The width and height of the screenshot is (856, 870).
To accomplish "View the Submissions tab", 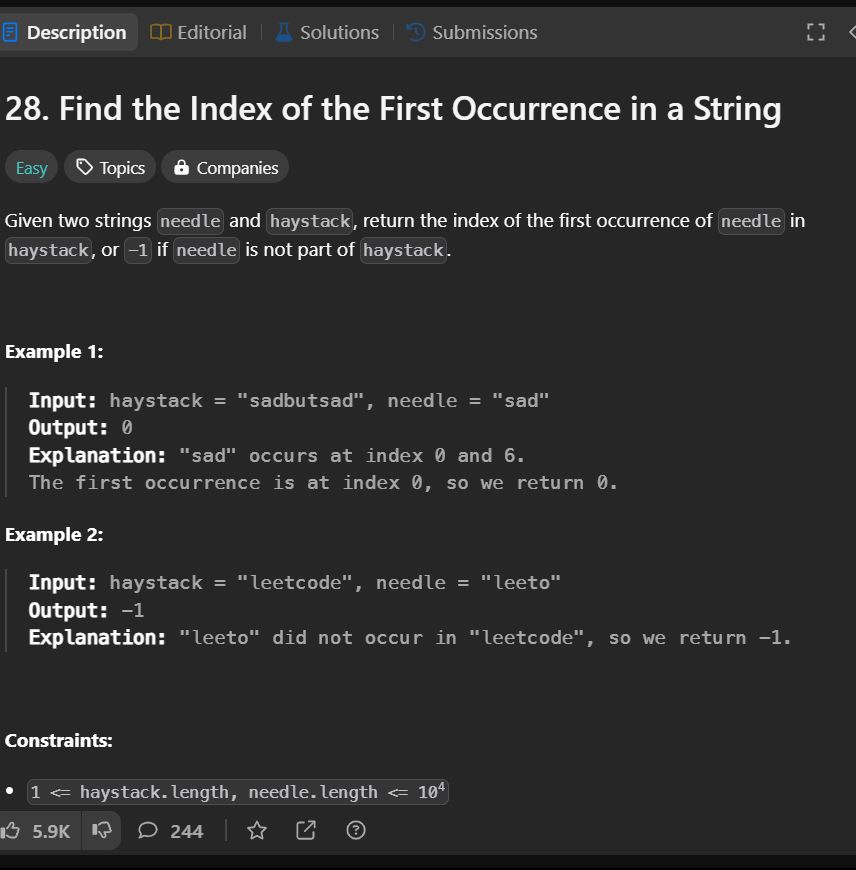I will pyautogui.click(x=472, y=32).
